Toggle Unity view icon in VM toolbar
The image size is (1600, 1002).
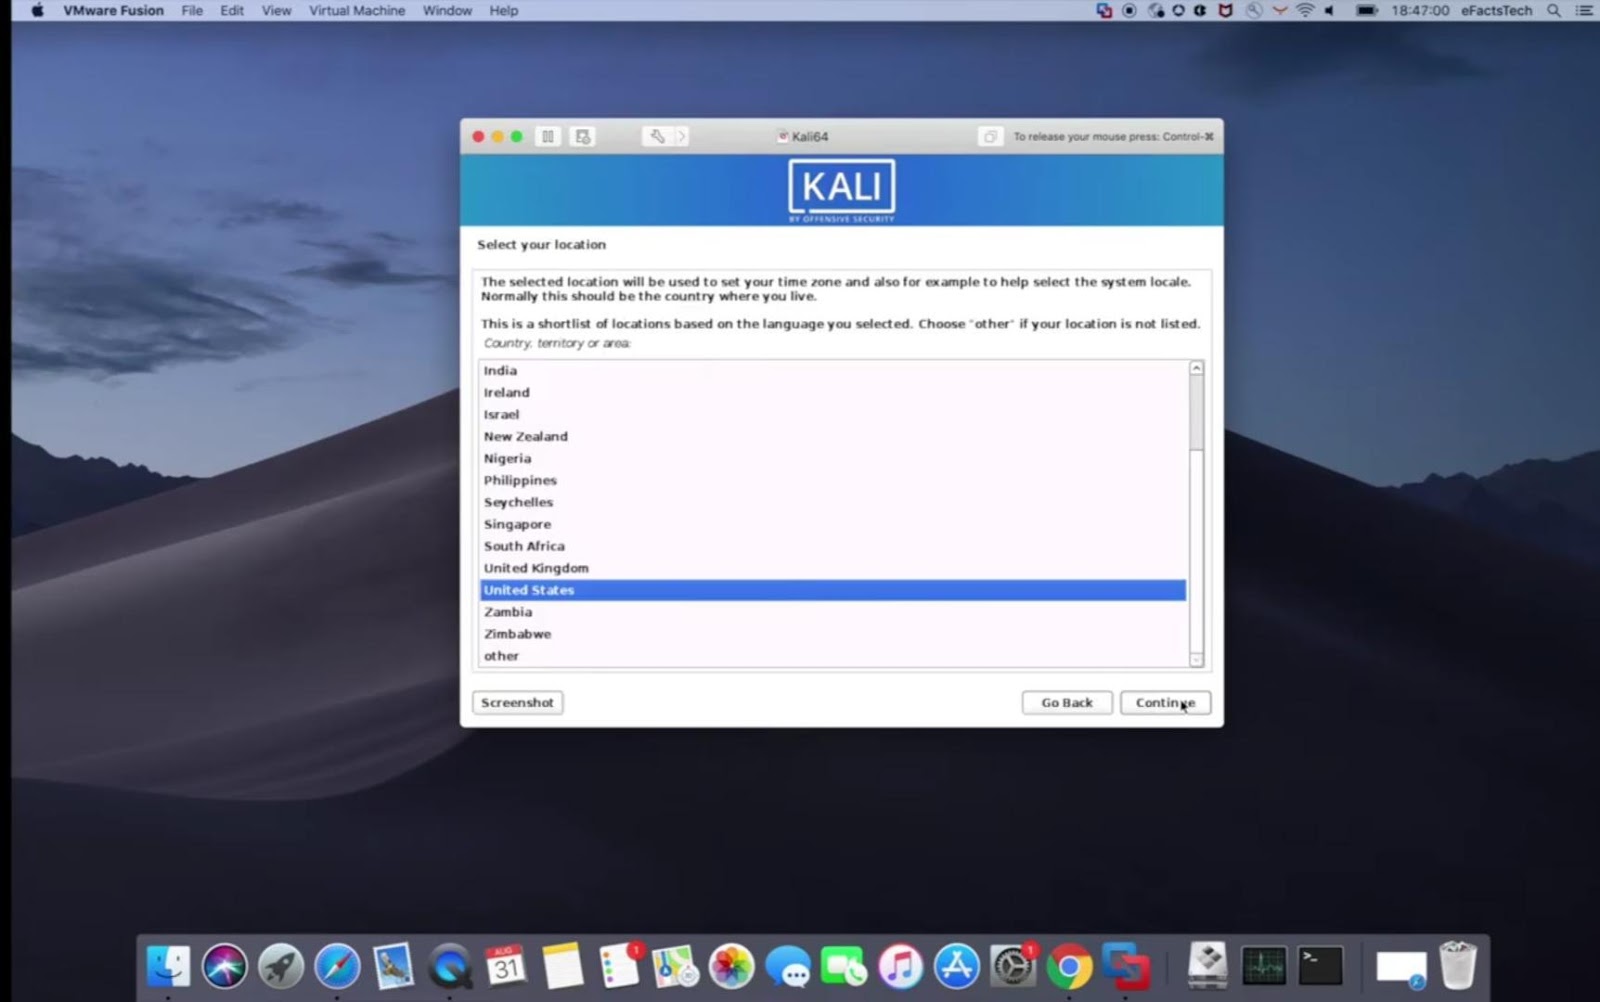pyautogui.click(x=990, y=136)
